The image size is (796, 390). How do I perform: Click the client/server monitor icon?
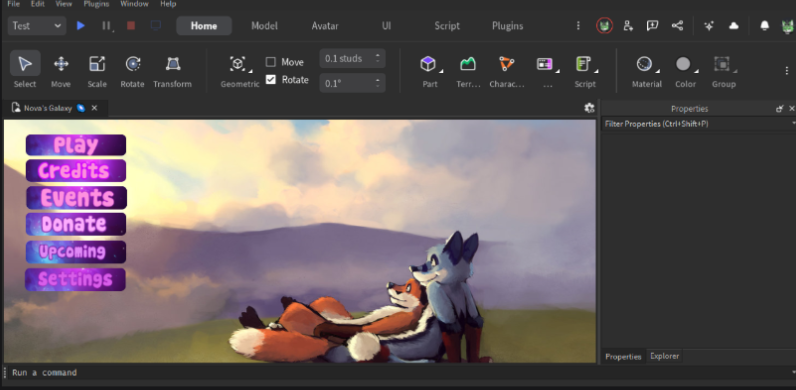[156, 25]
